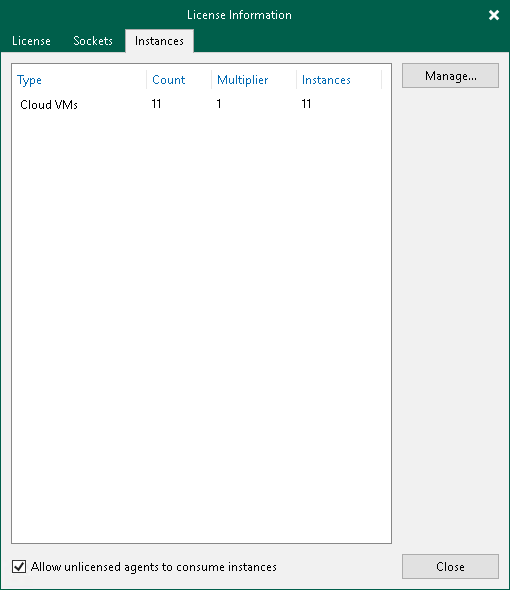The width and height of the screenshot is (510, 590).
Task: Open the Sockets tab
Action: (93, 41)
